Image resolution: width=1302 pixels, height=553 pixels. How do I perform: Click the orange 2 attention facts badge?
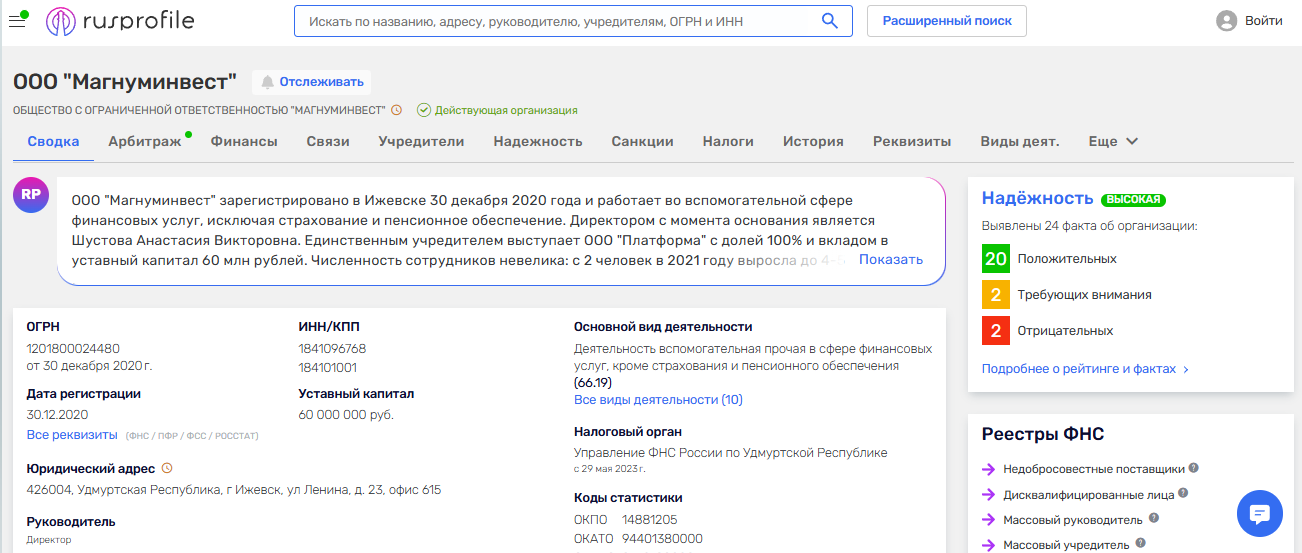995,295
